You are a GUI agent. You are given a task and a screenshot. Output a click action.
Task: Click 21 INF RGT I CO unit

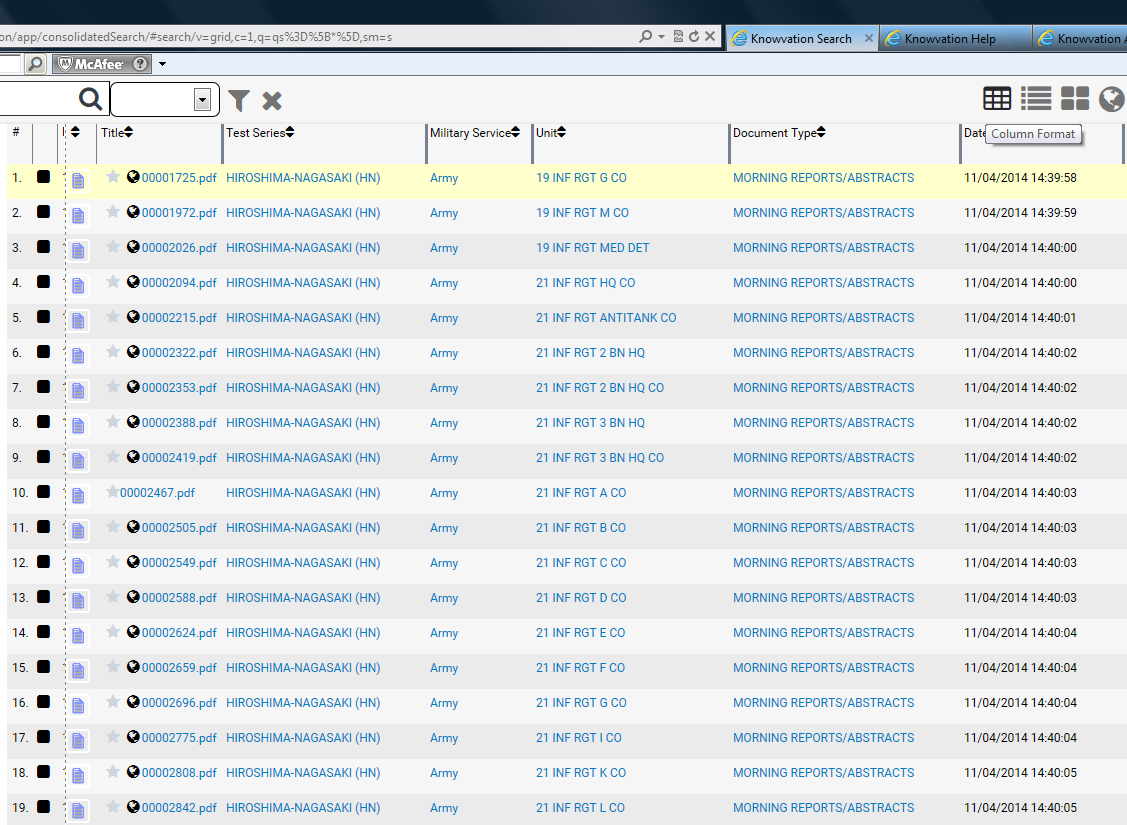tap(579, 737)
